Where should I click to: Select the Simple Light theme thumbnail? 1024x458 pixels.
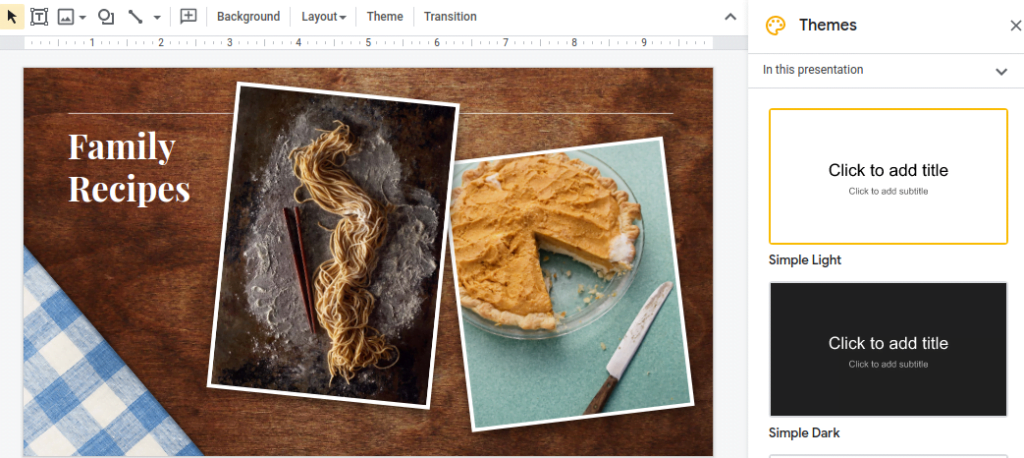[x=888, y=176]
